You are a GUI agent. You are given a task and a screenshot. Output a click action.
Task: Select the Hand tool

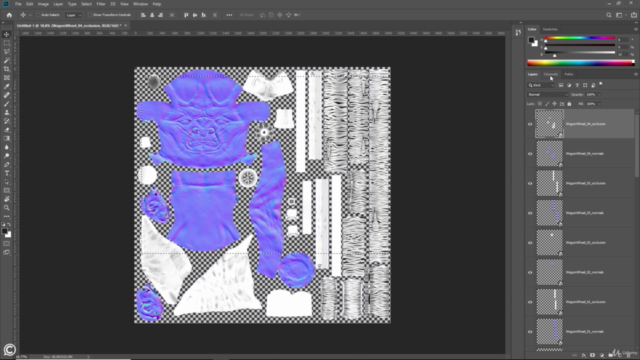[x=7, y=199]
